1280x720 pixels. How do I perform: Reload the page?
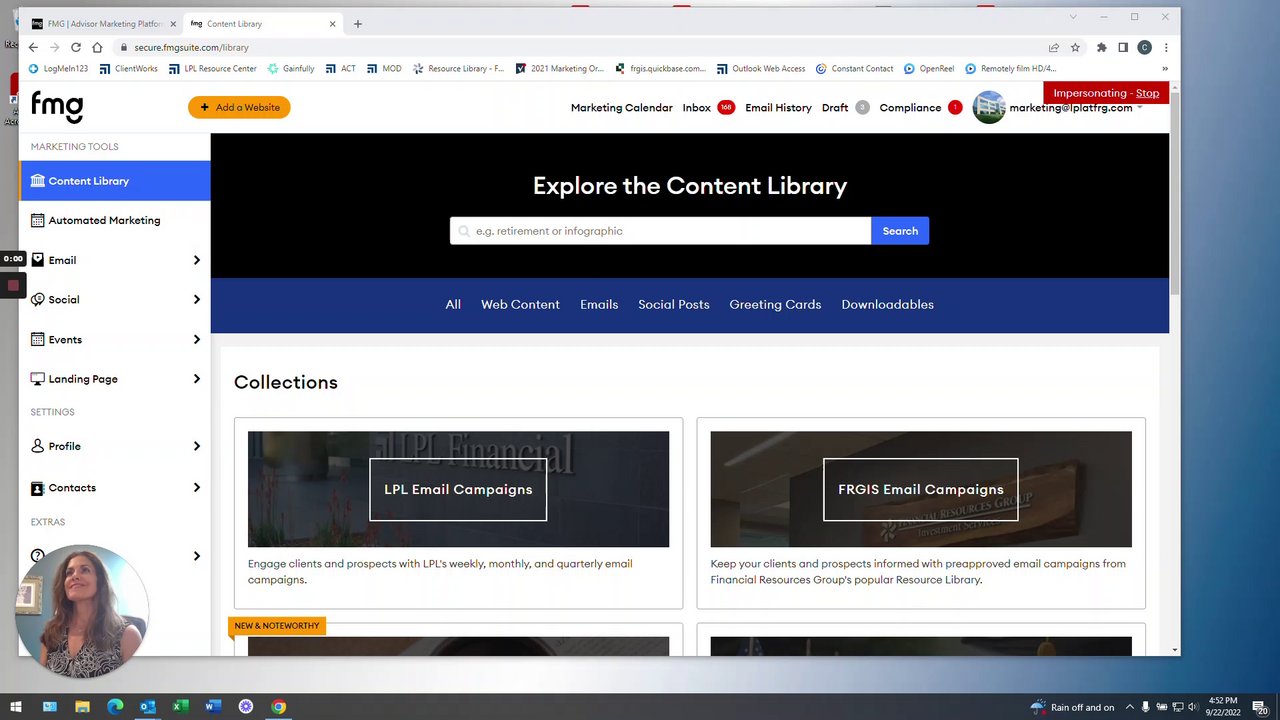[76, 47]
